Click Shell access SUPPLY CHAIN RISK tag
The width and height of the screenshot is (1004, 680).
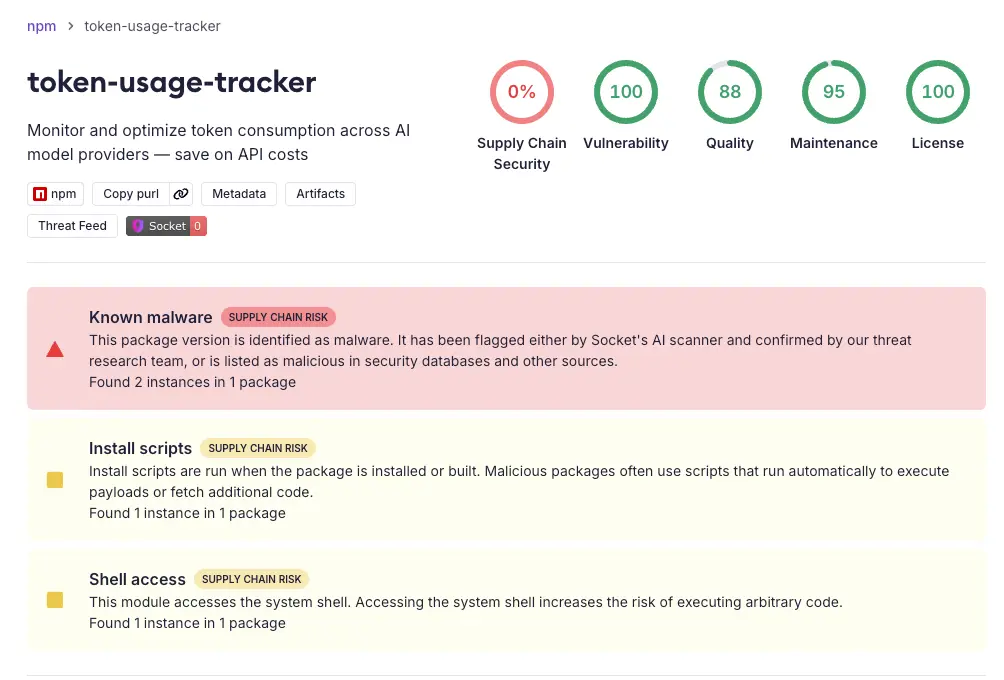pyautogui.click(x=251, y=579)
